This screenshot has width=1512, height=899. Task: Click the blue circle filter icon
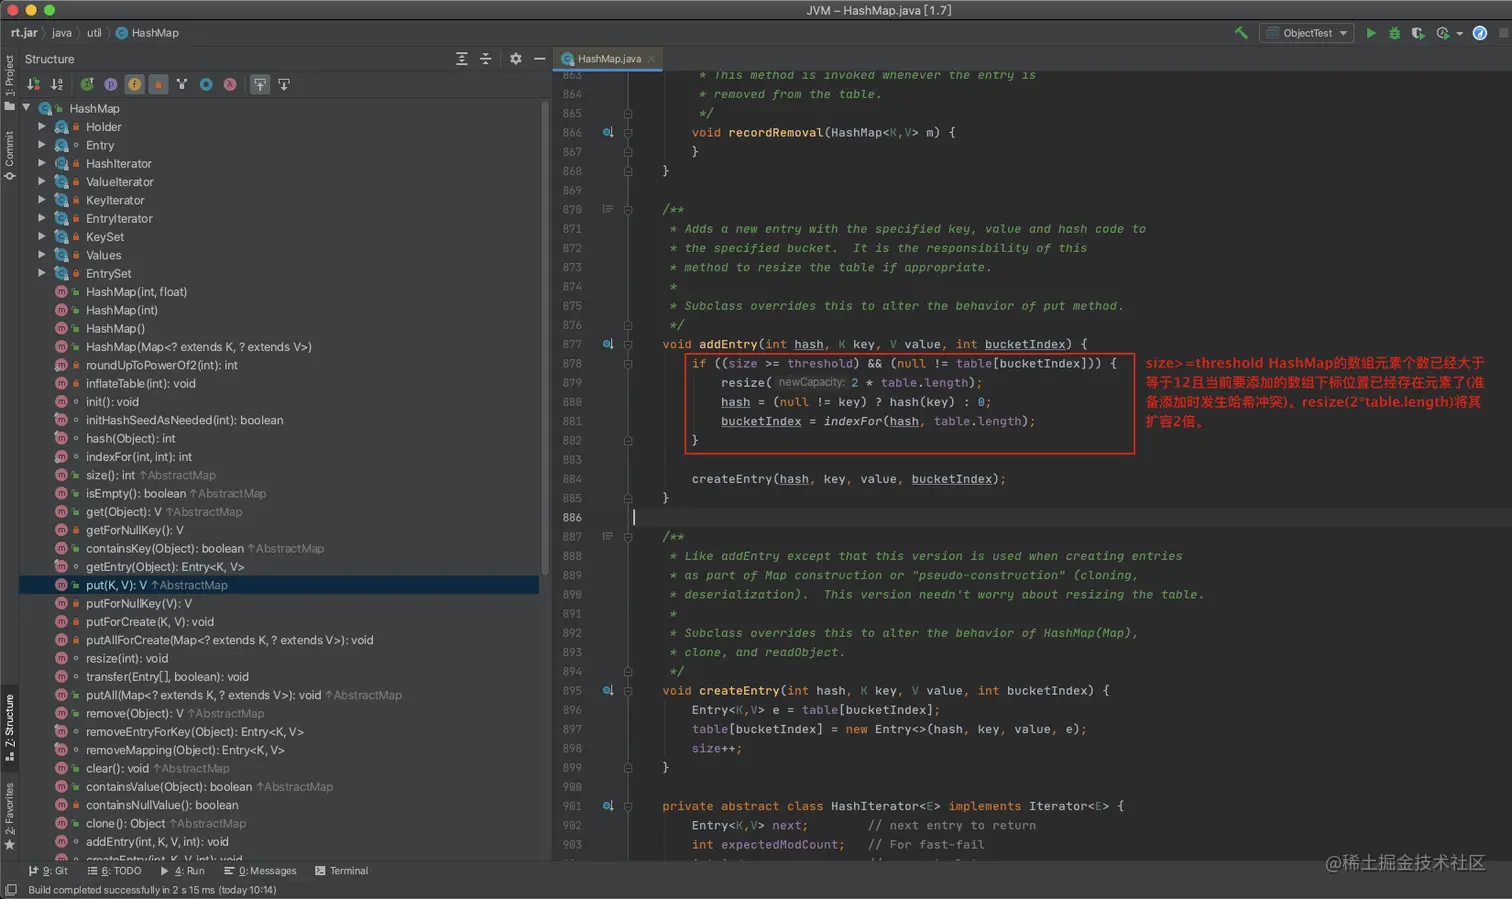(206, 85)
